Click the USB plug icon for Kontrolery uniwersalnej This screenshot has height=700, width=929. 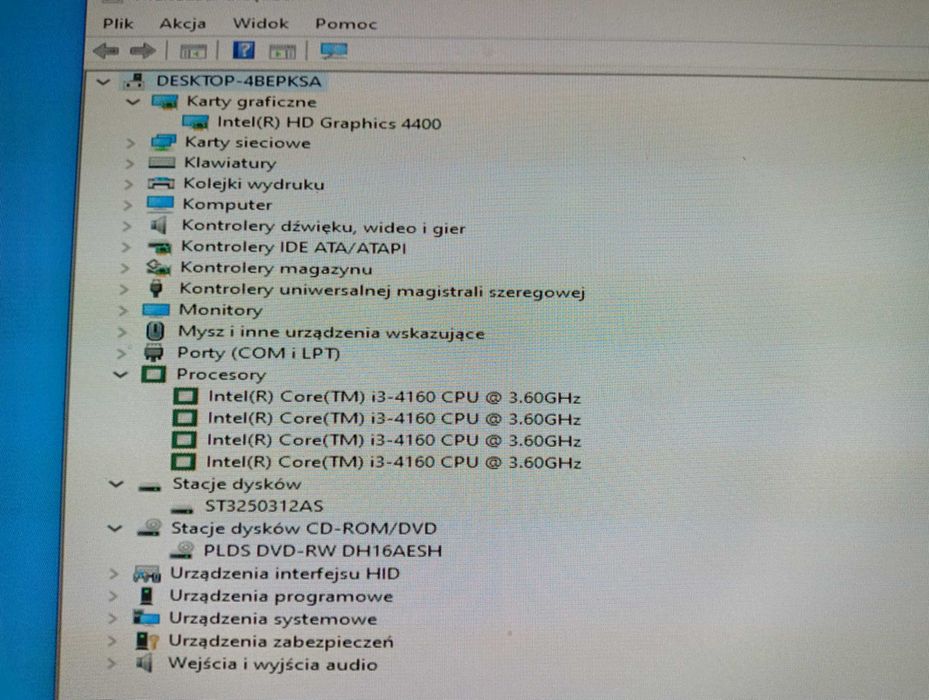pos(156,289)
